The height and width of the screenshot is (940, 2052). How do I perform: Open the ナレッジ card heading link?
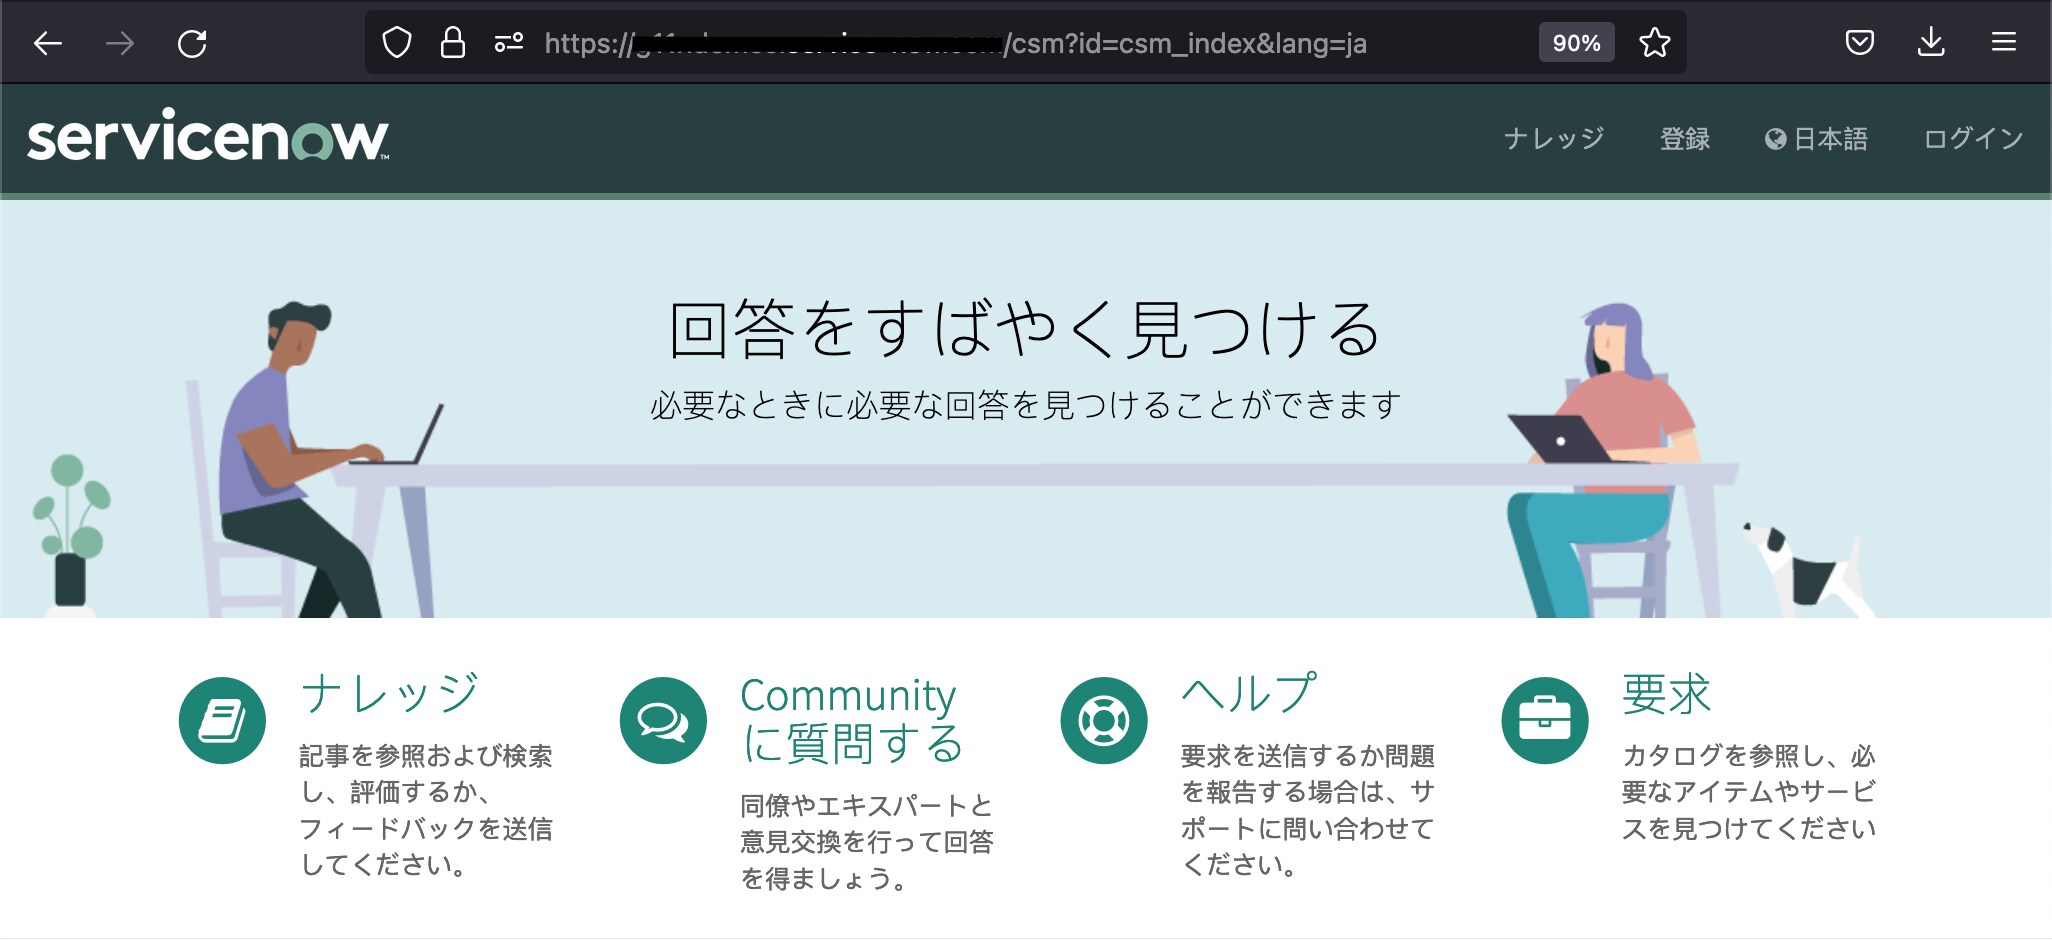(390, 693)
